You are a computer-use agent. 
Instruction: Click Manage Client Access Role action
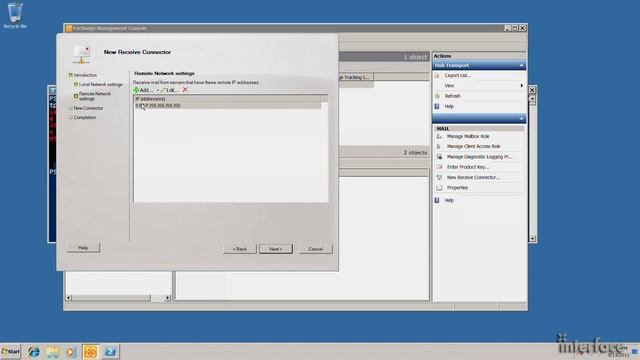pyautogui.click(x=473, y=147)
